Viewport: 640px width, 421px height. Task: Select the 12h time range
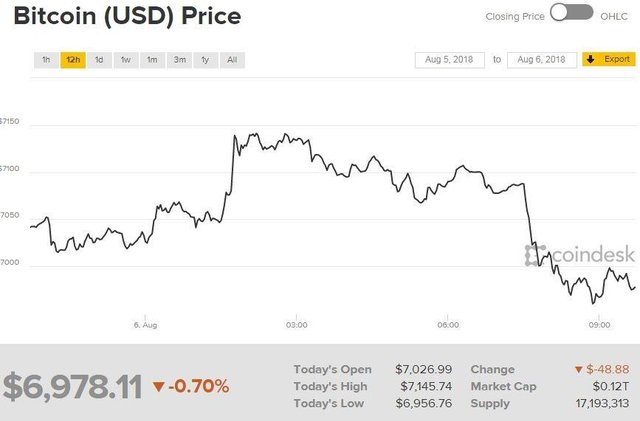pos(72,60)
